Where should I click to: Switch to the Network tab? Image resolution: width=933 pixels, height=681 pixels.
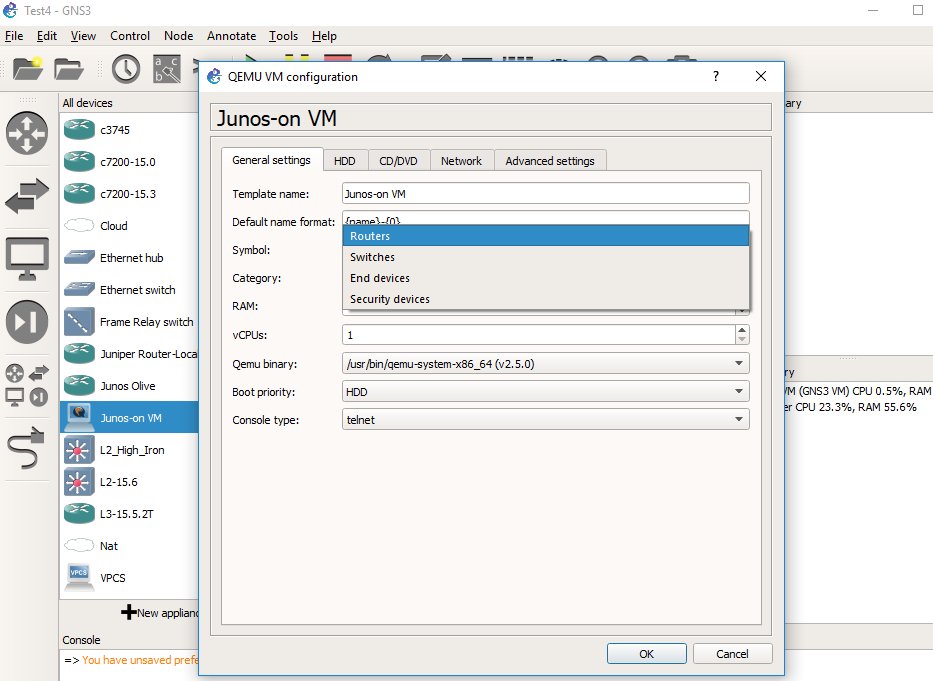click(x=461, y=161)
